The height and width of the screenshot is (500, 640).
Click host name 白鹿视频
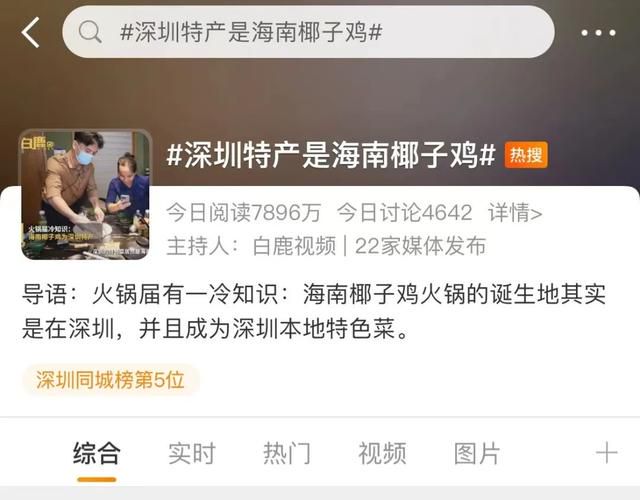pyautogui.click(x=294, y=246)
